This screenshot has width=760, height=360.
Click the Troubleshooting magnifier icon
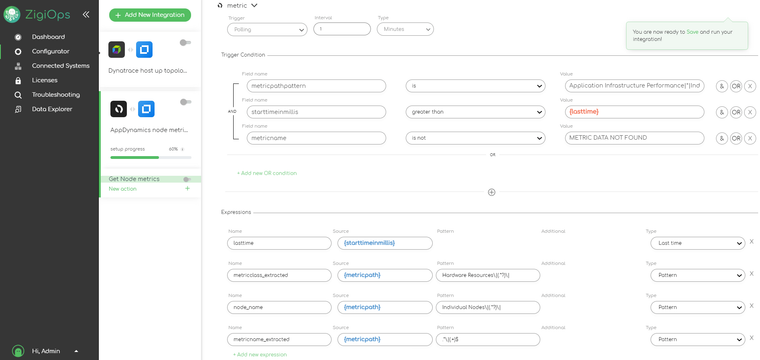coord(18,95)
